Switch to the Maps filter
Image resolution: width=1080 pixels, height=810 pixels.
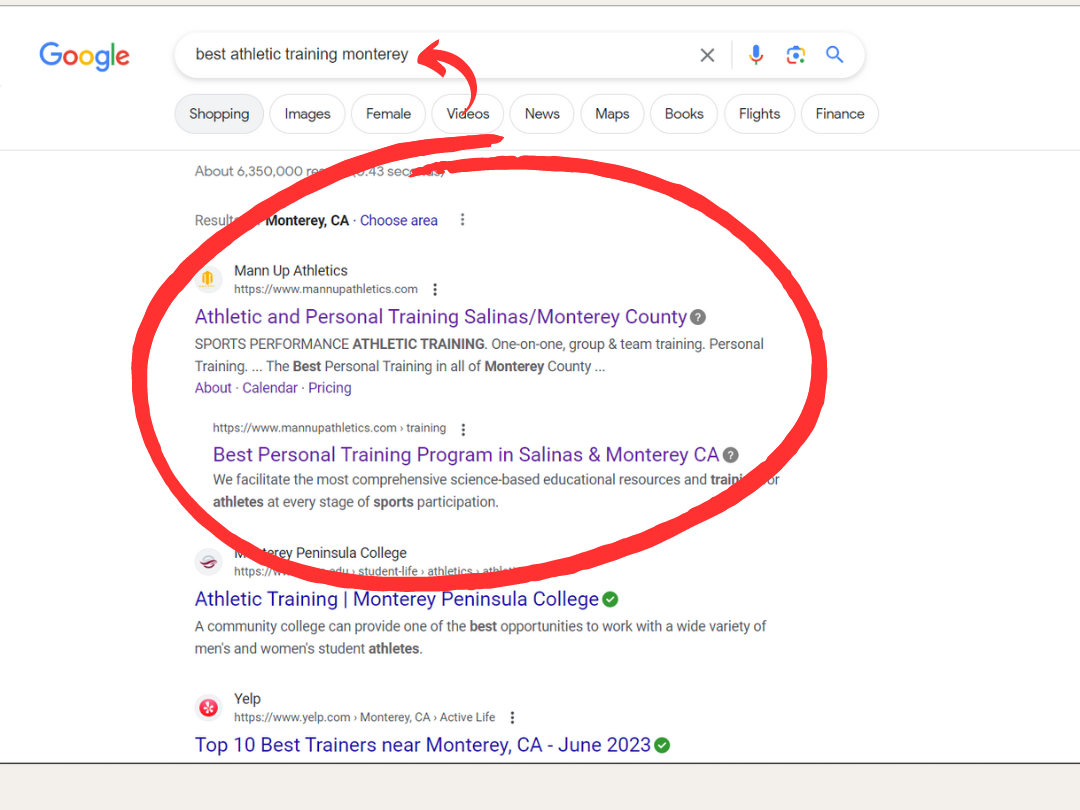[x=612, y=114]
